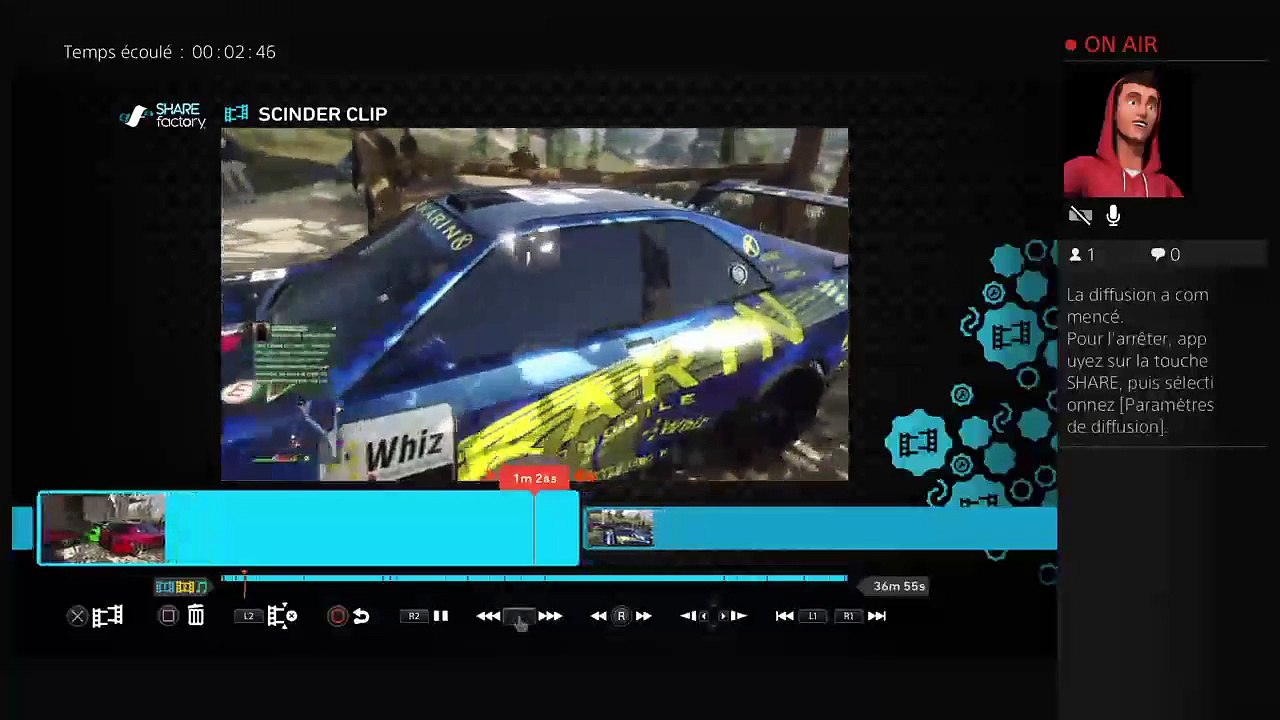The image size is (1280, 720).
Task: Step one frame forward
Action: click(738, 616)
